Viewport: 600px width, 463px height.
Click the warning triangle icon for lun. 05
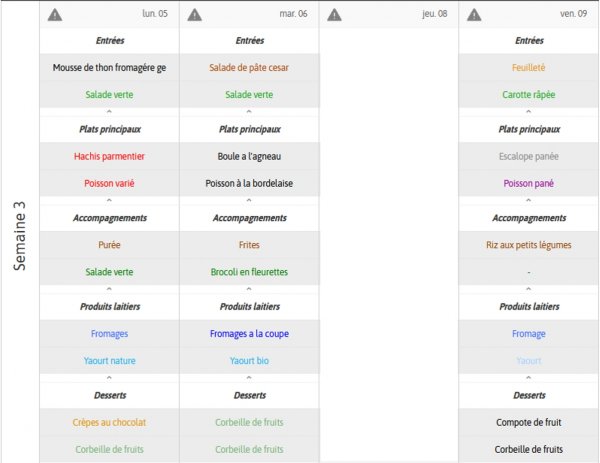point(55,15)
